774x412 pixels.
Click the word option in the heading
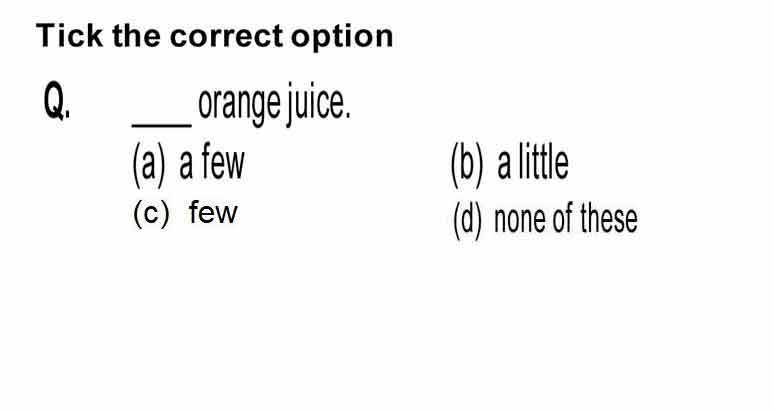point(342,37)
